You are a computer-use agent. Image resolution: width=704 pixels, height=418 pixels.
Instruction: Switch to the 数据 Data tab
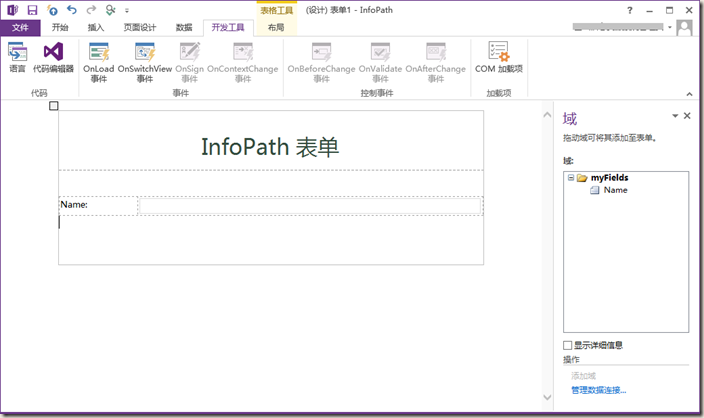(184, 28)
